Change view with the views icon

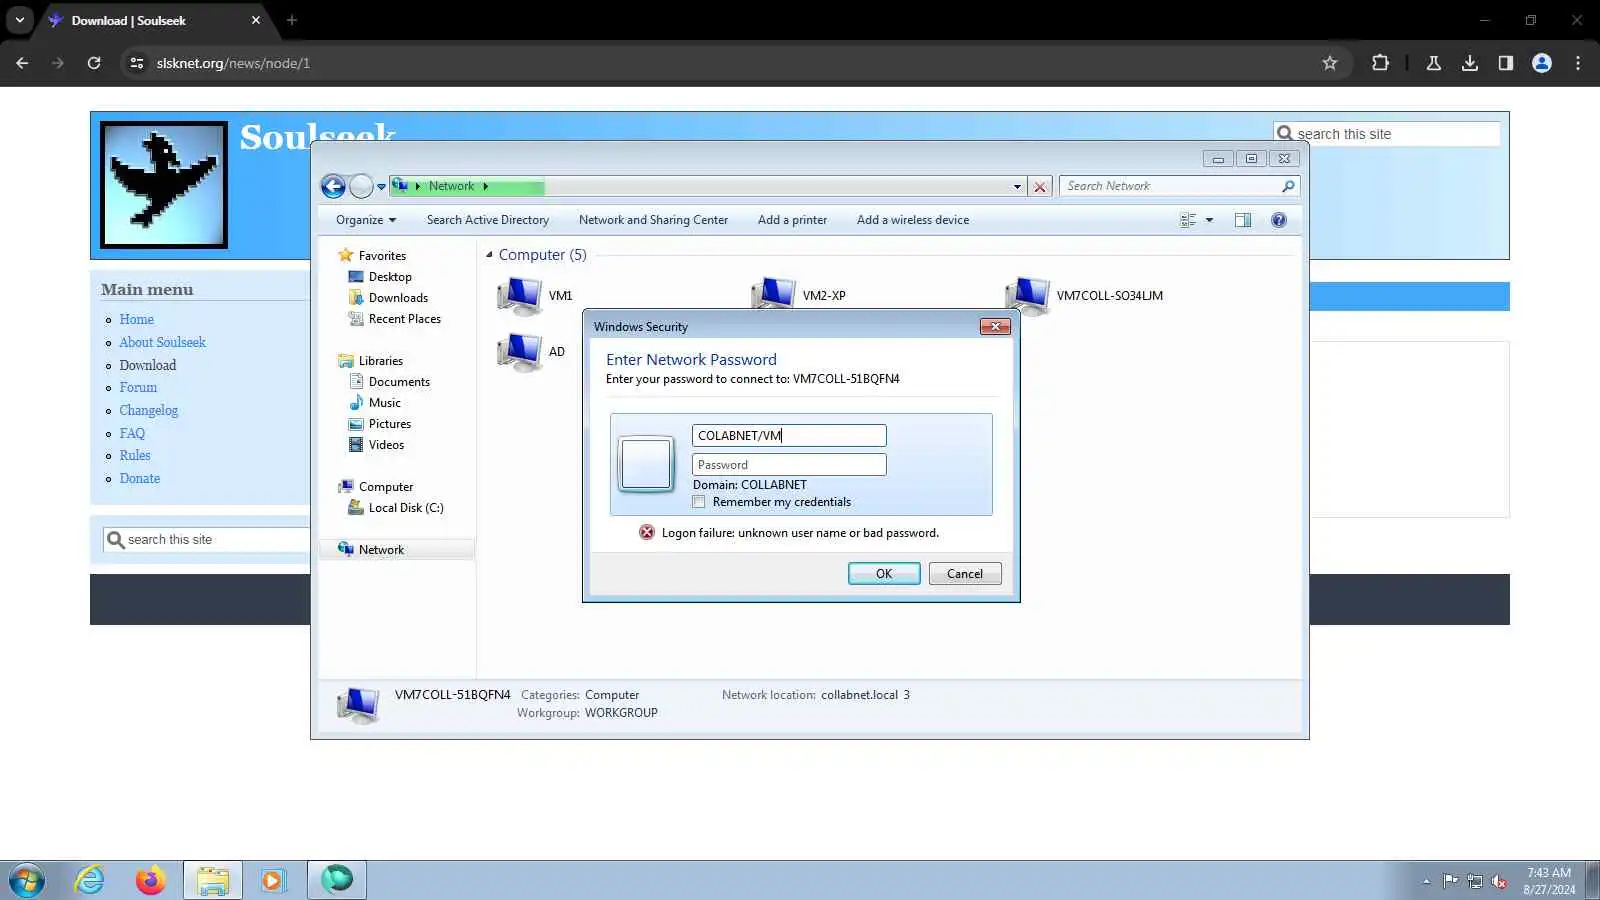[1188, 220]
